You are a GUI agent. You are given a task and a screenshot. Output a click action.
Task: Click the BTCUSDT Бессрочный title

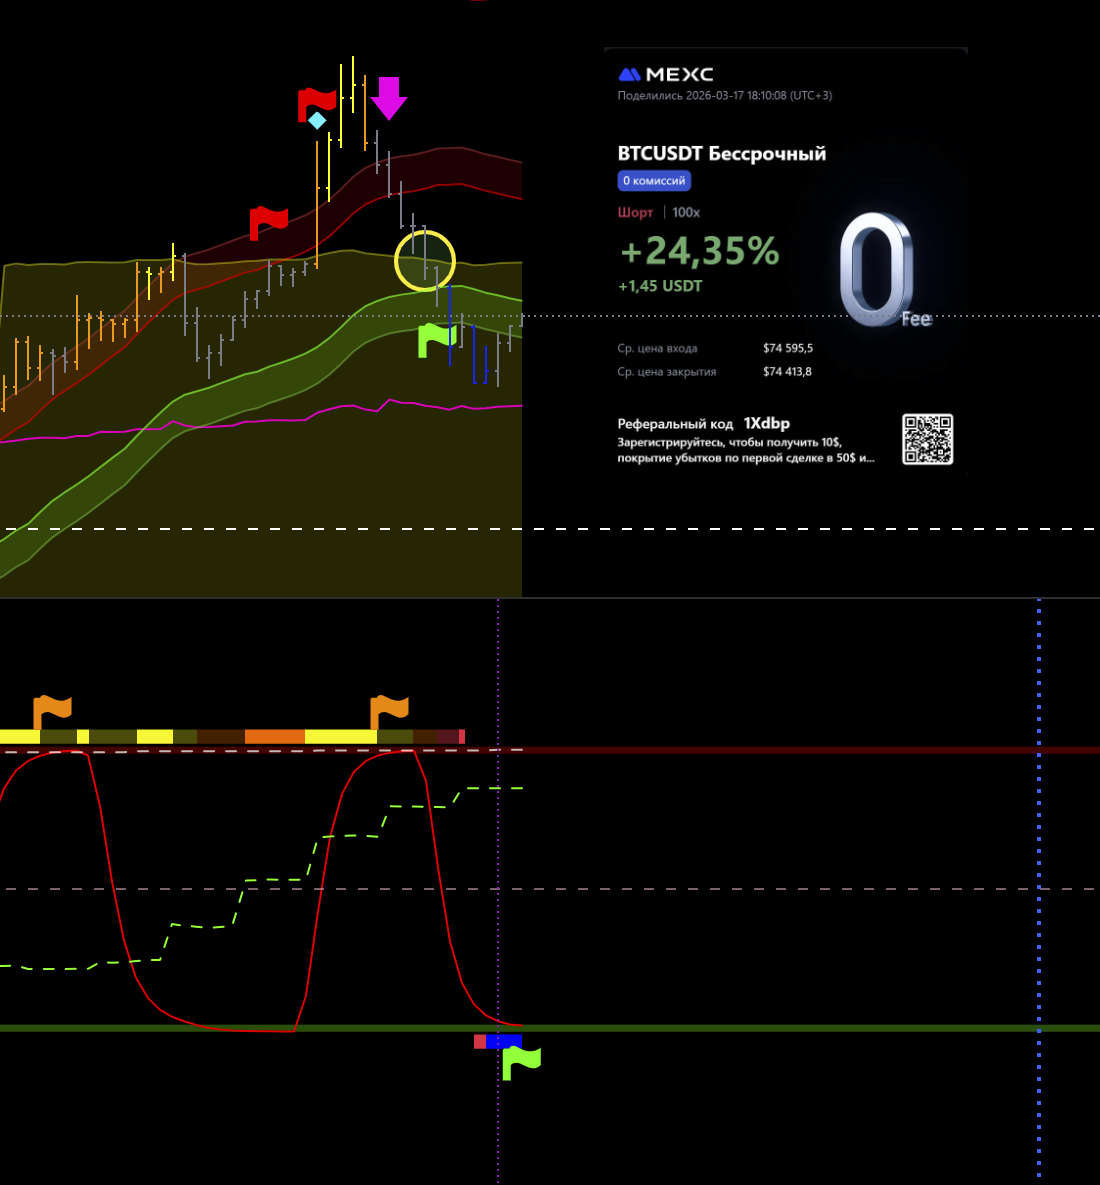pyautogui.click(x=721, y=153)
